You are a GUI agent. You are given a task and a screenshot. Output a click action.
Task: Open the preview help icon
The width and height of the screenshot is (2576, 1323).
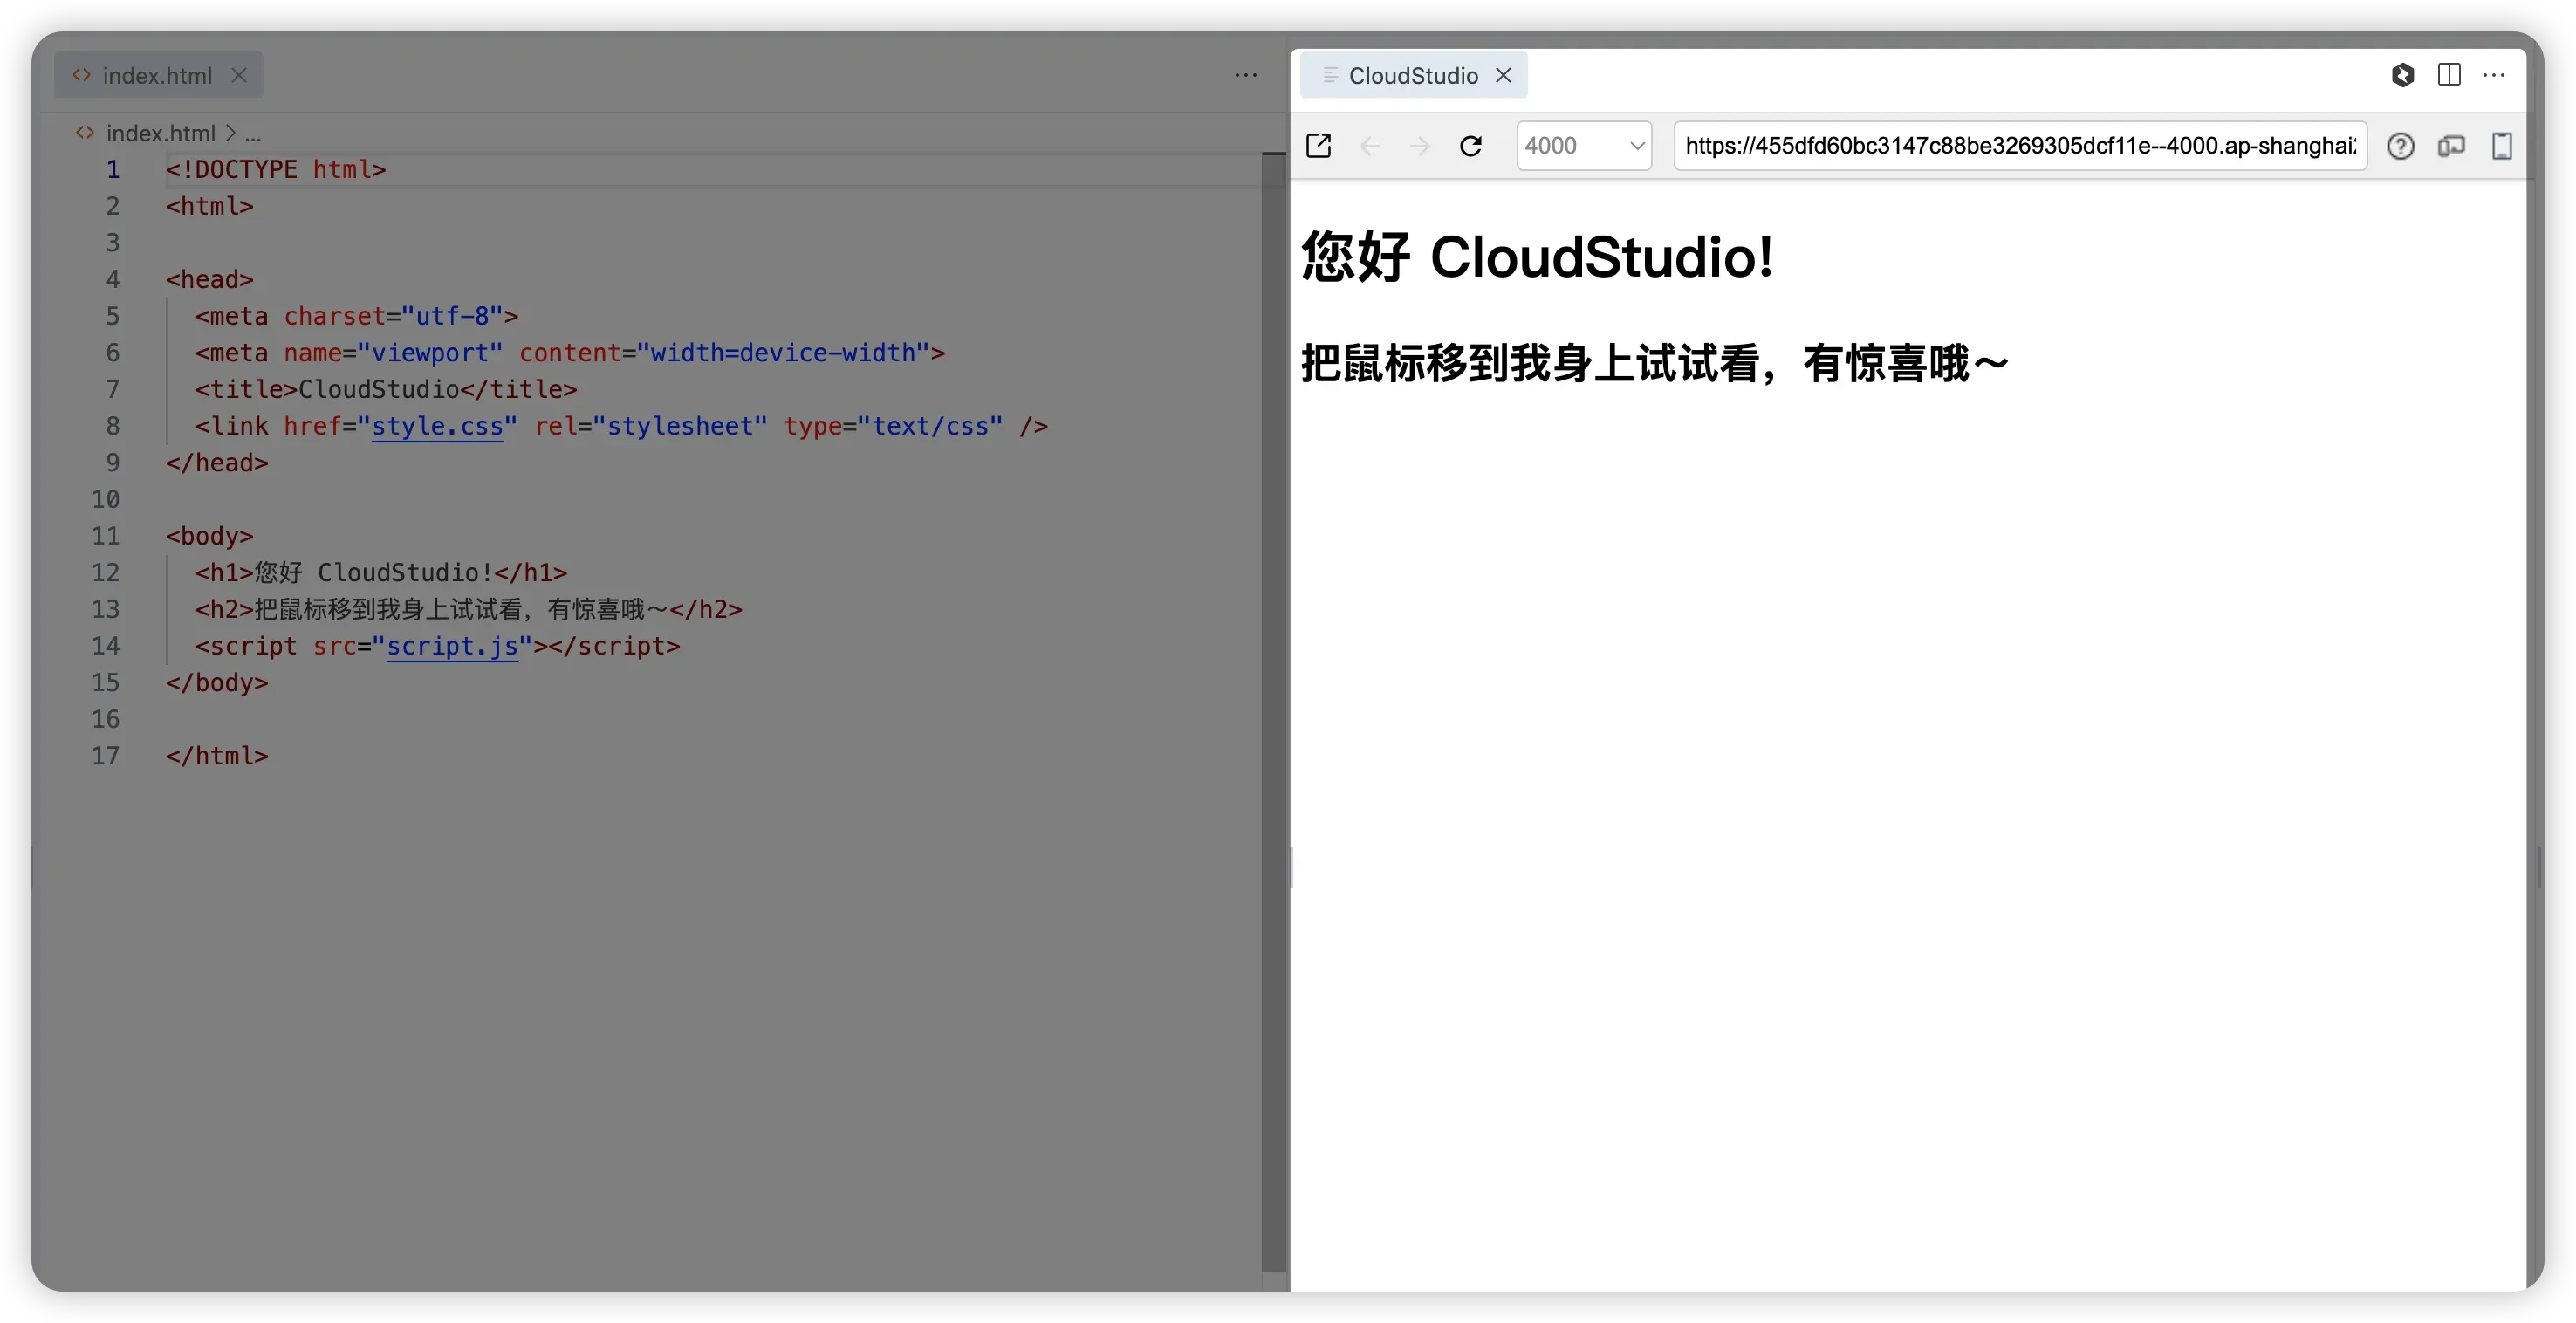[2400, 146]
